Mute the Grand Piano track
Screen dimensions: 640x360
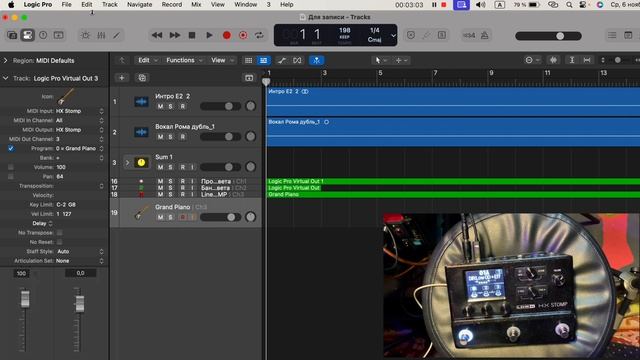[x=160, y=217]
